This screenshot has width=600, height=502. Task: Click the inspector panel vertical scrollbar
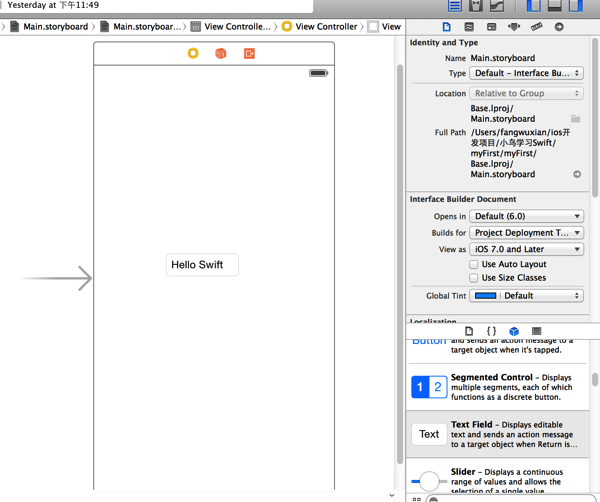(594, 117)
